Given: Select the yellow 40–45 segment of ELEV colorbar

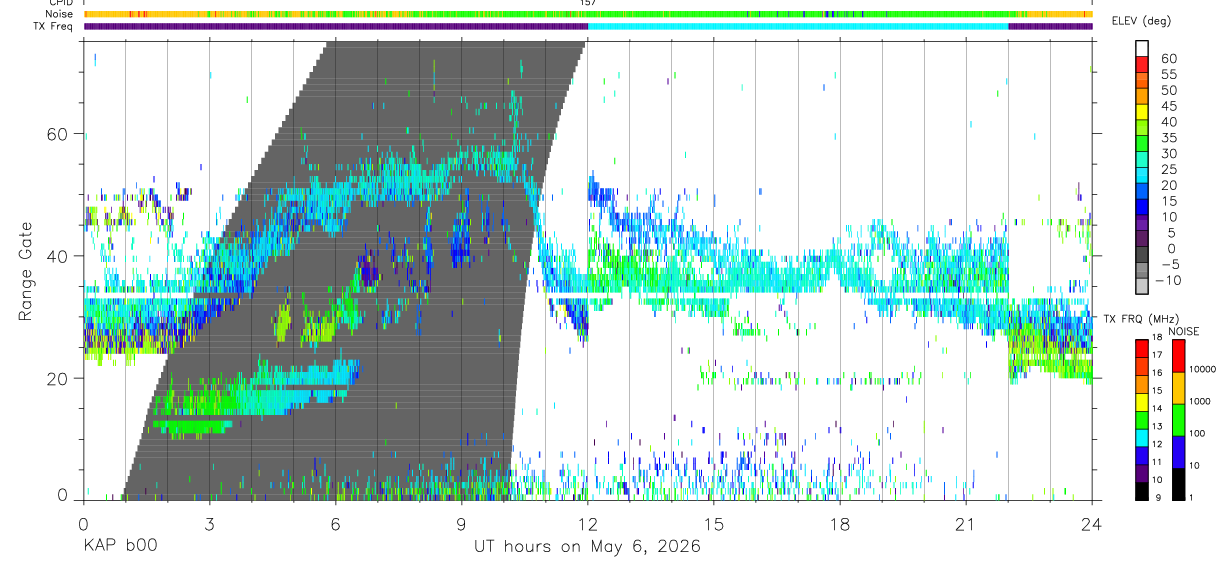Looking at the screenshot, I should pos(1141,112).
